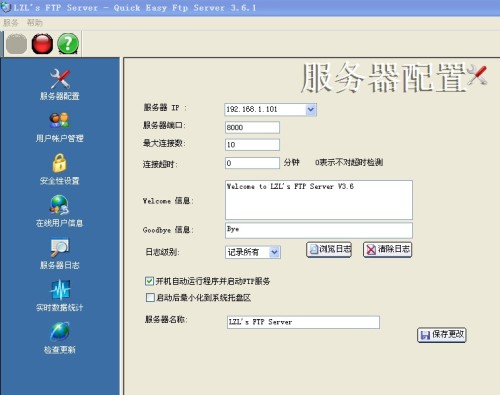Click the green help question icon
The image size is (500, 395).
[68, 44]
